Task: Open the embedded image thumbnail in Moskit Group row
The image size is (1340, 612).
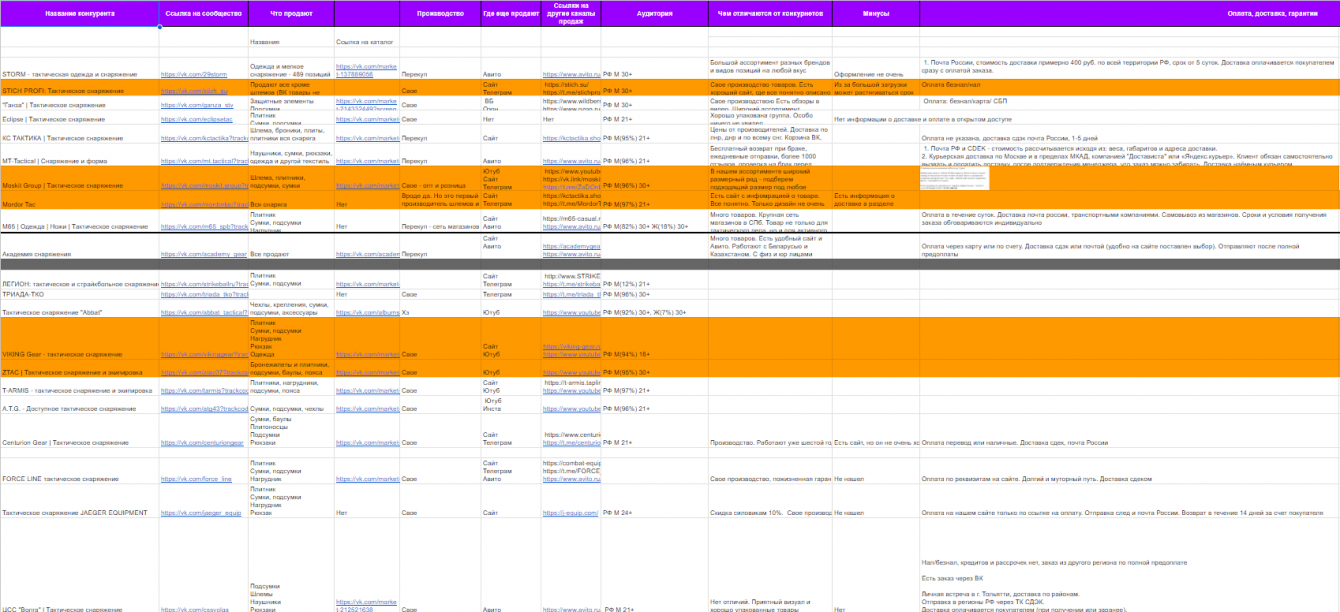Action: coord(954,178)
